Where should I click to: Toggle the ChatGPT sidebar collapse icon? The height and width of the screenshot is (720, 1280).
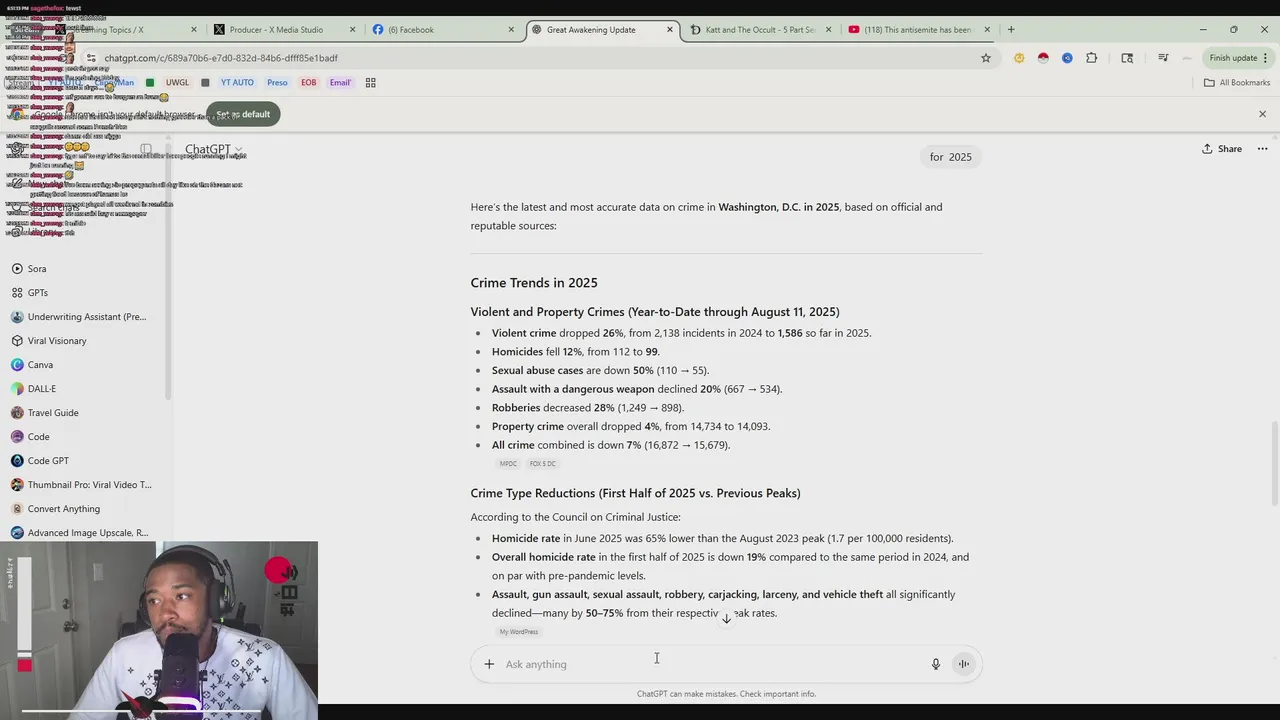(146, 149)
